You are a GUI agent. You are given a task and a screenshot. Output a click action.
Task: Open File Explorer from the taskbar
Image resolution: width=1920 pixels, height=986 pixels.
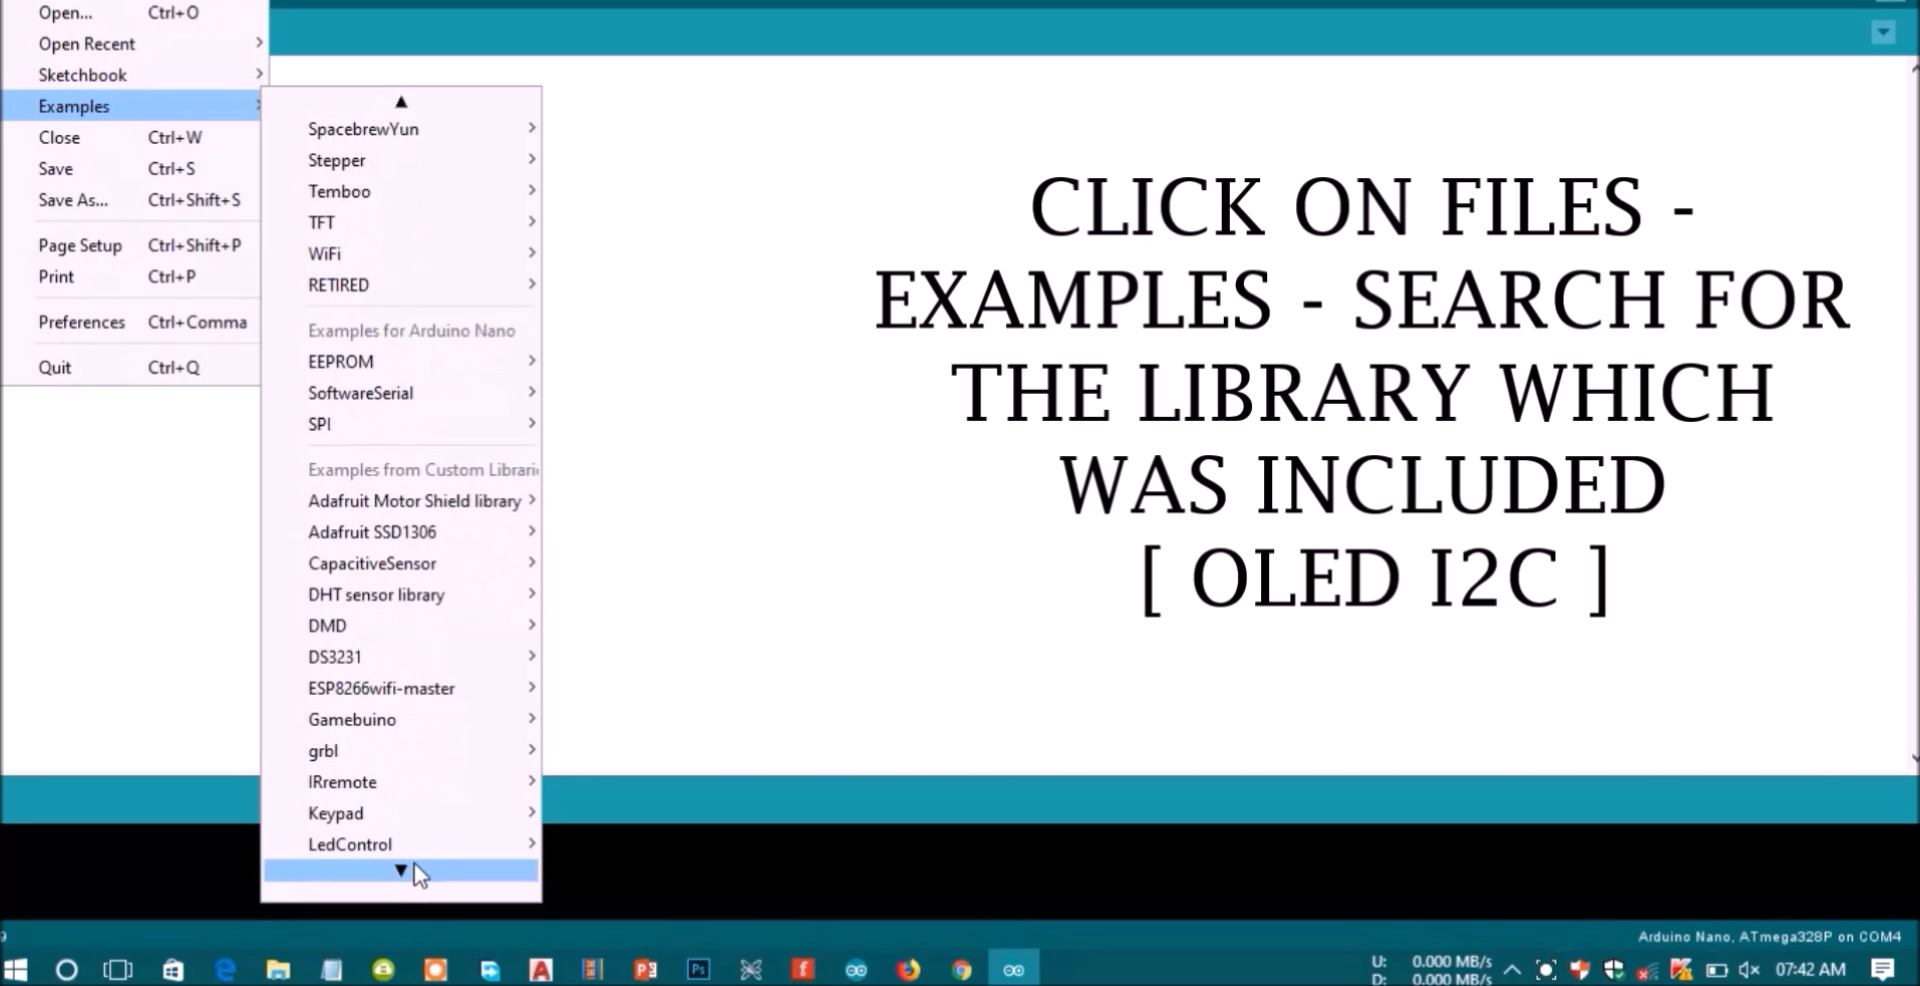278,969
